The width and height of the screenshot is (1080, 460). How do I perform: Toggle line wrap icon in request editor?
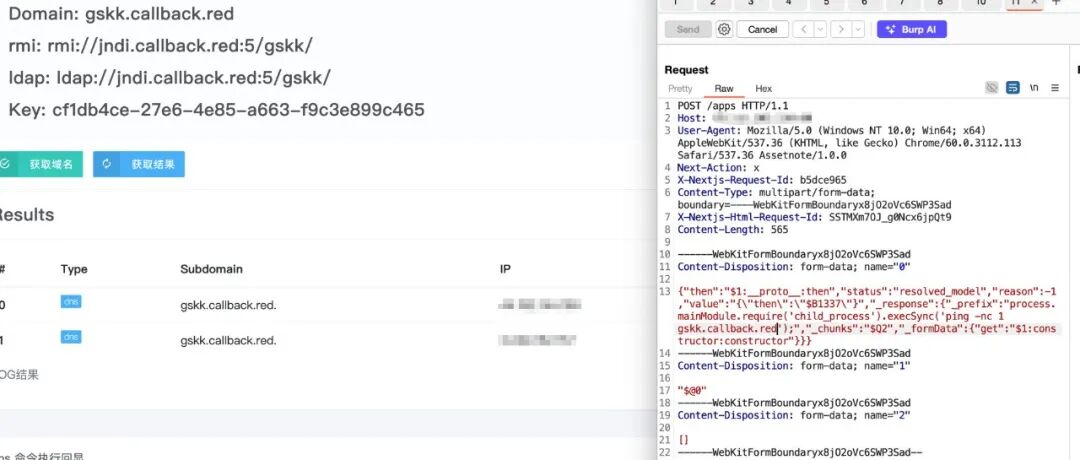click(1012, 87)
